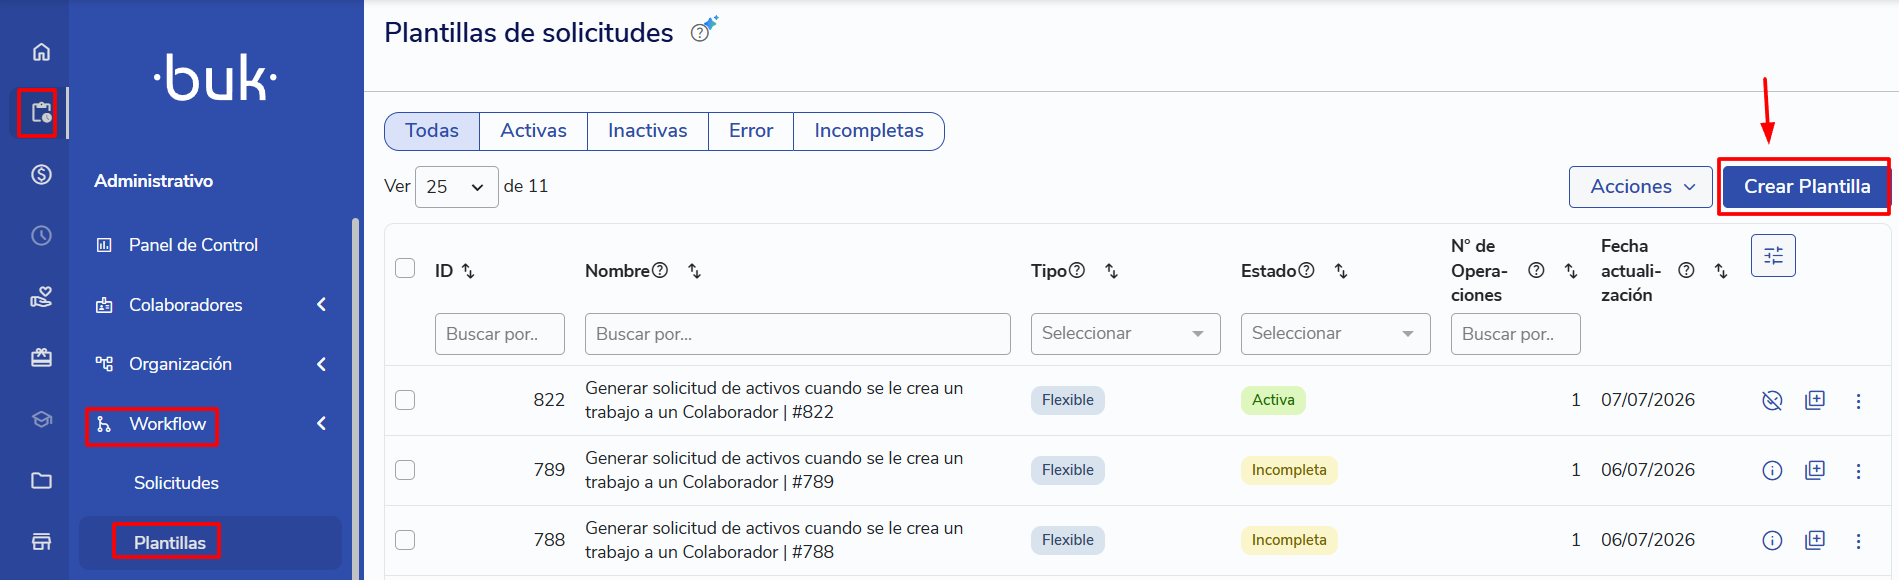This screenshot has height=580, width=1899.
Task: Open the clock attendance icon in the sidebar
Action: (x=41, y=236)
